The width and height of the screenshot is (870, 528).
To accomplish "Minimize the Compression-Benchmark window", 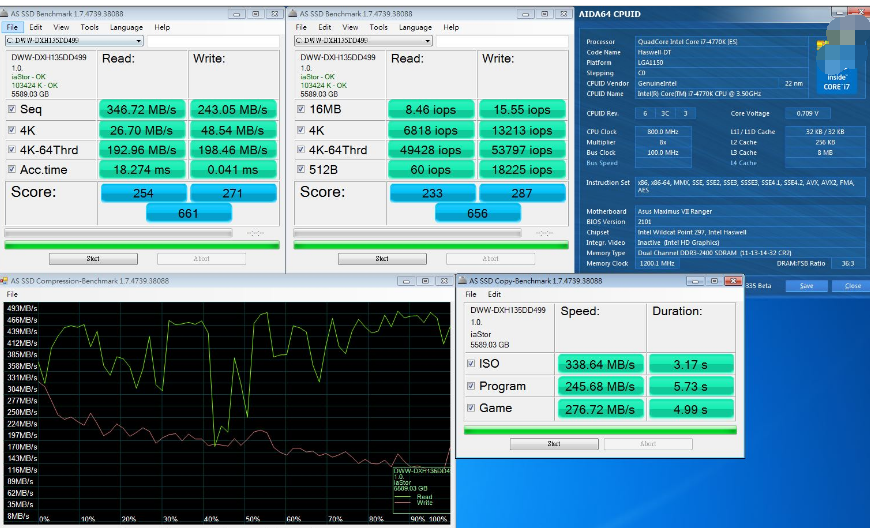I will click(406, 281).
